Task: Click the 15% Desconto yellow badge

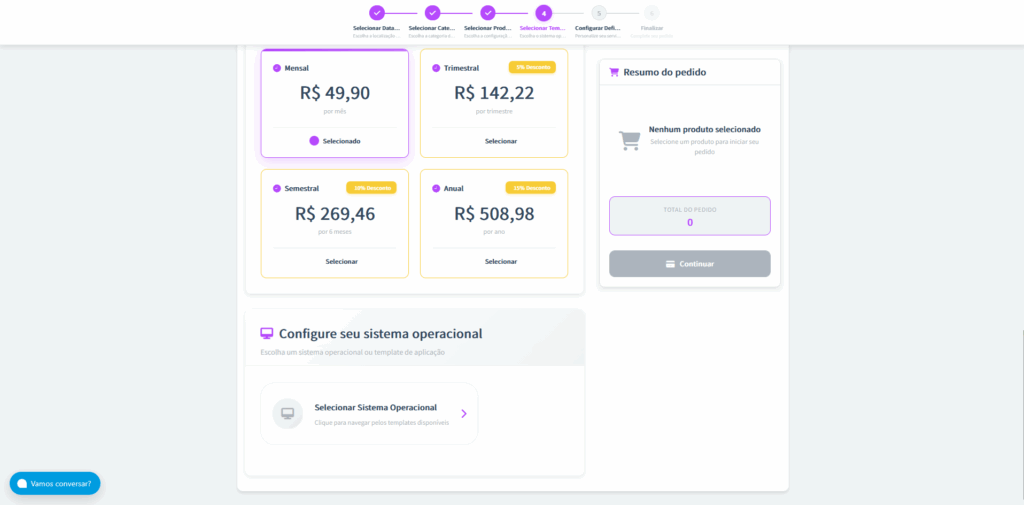Action: [x=530, y=188]
